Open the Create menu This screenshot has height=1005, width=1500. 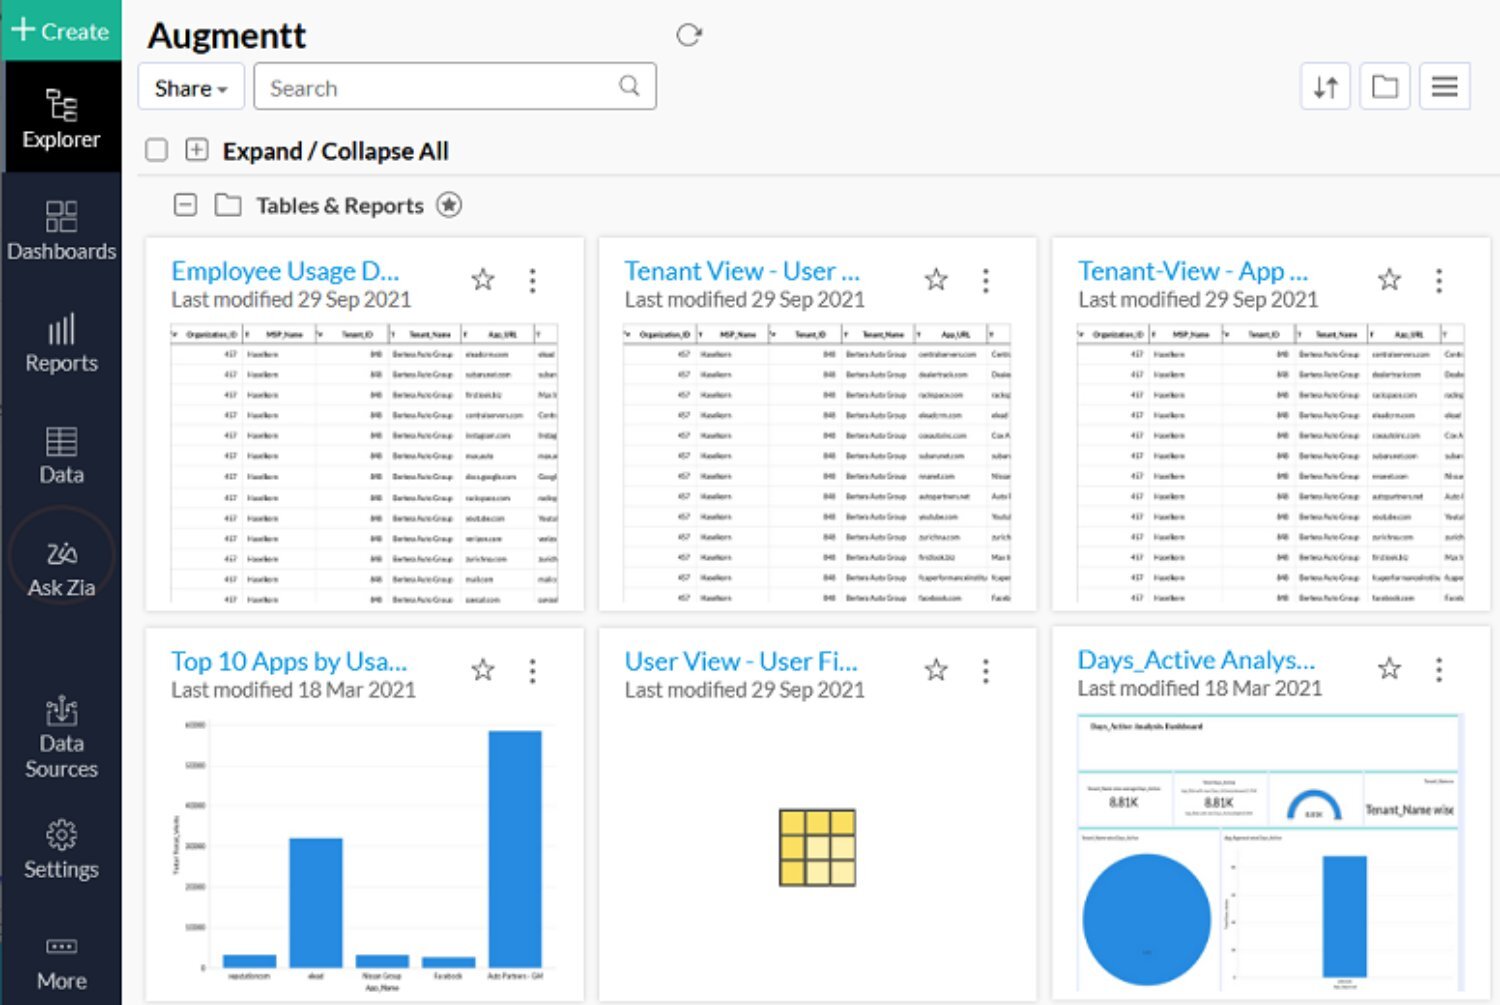60,30
